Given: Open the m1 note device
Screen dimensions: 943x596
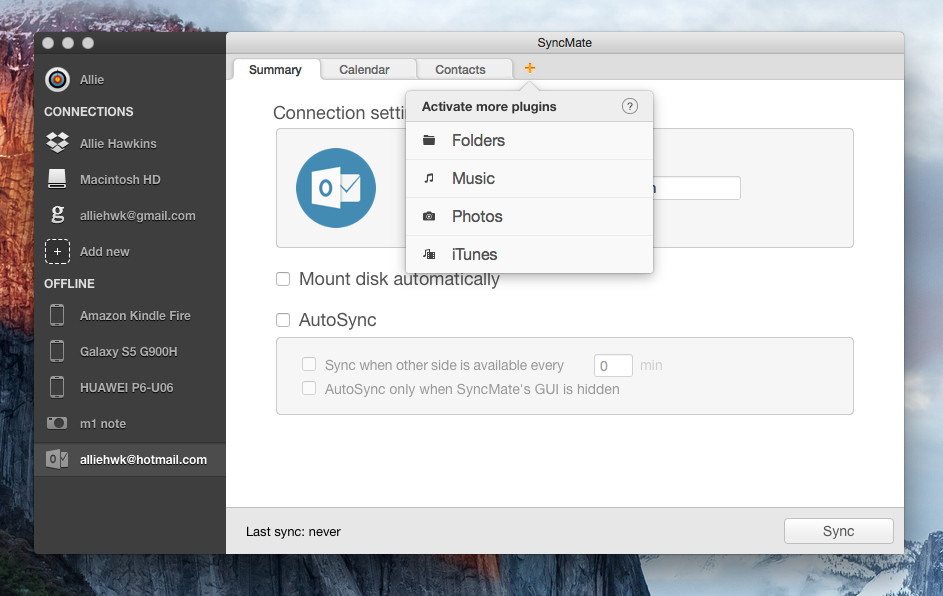Looking at the screenshot, I should coord(103,423).
